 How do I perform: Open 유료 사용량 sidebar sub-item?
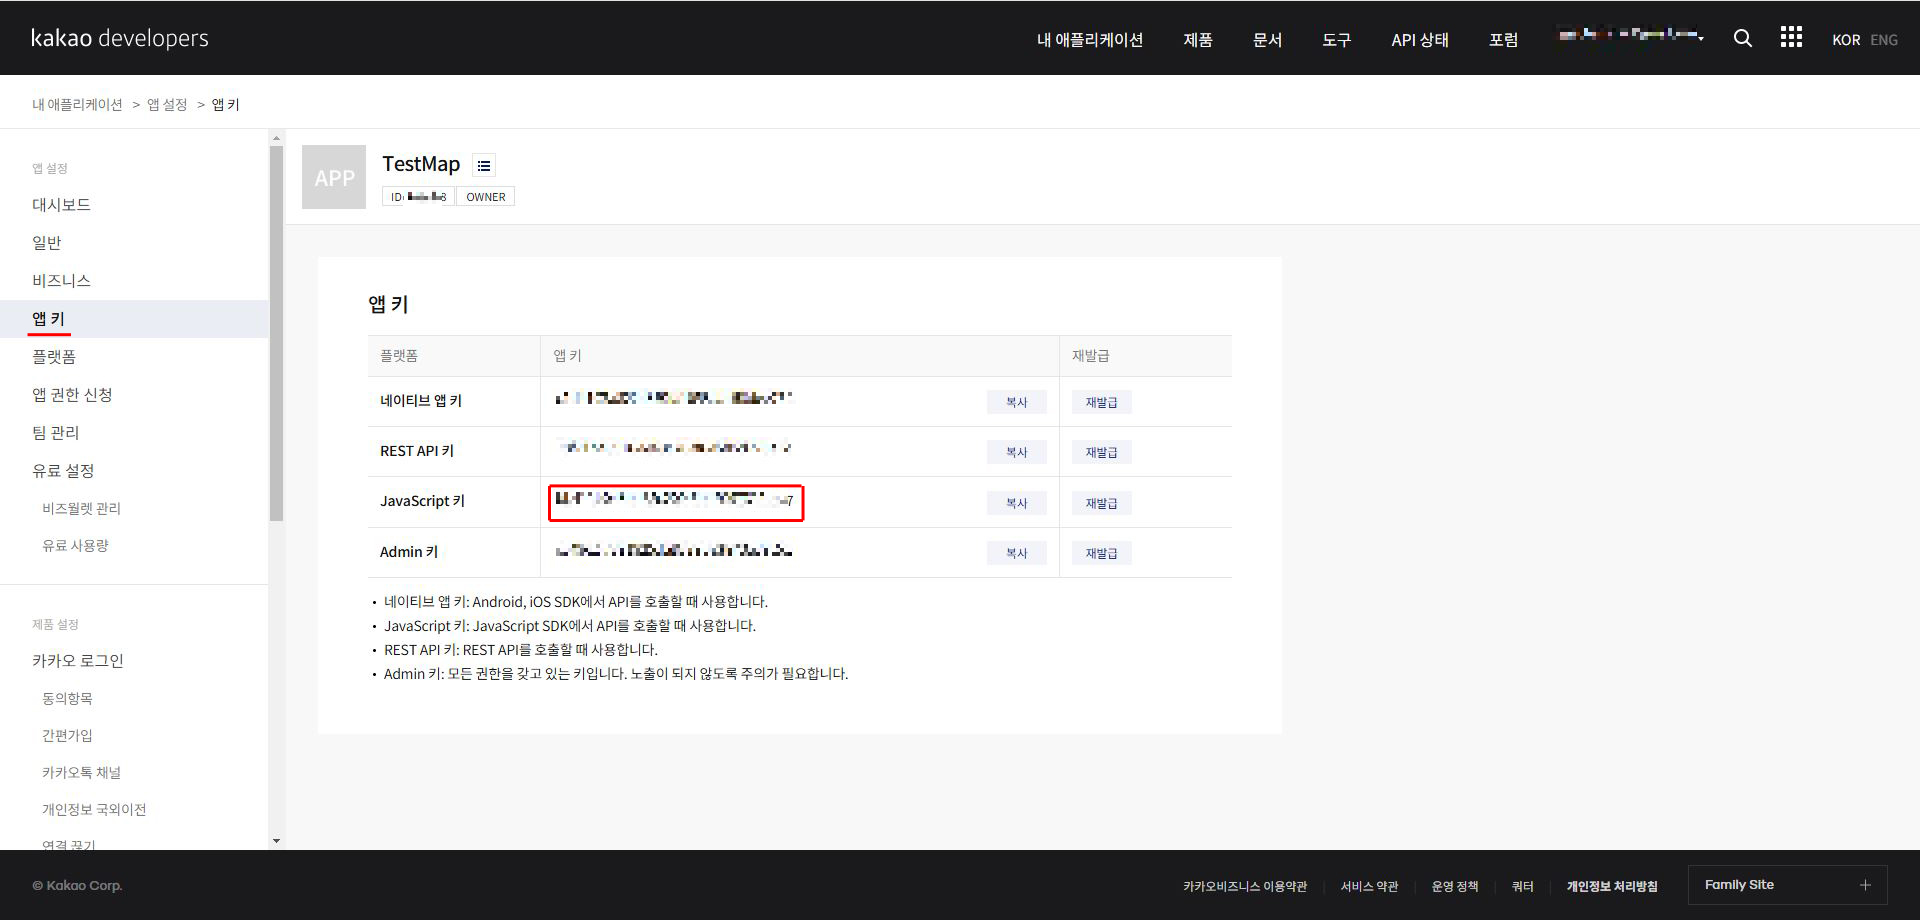(x=75, y=545)
